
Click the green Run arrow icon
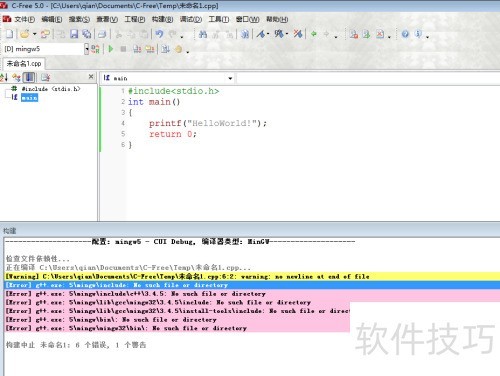tap(111, 49)
